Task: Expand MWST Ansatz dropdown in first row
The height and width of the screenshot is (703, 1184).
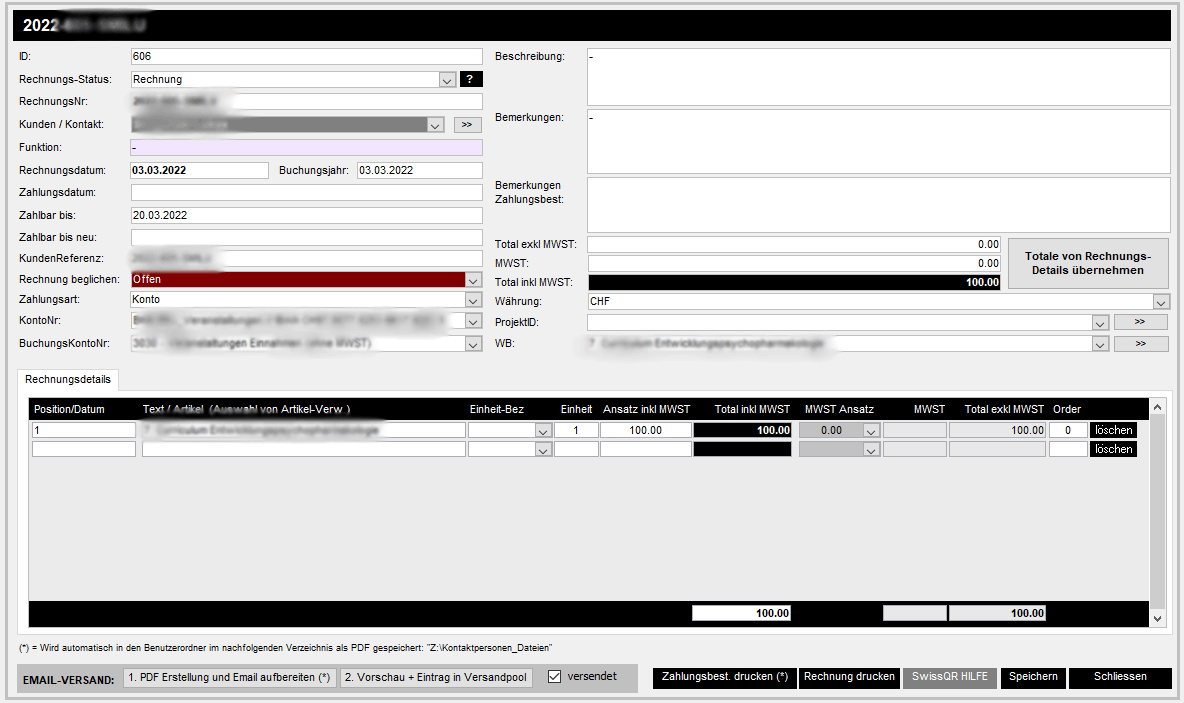Action: [x=871, y=431]
